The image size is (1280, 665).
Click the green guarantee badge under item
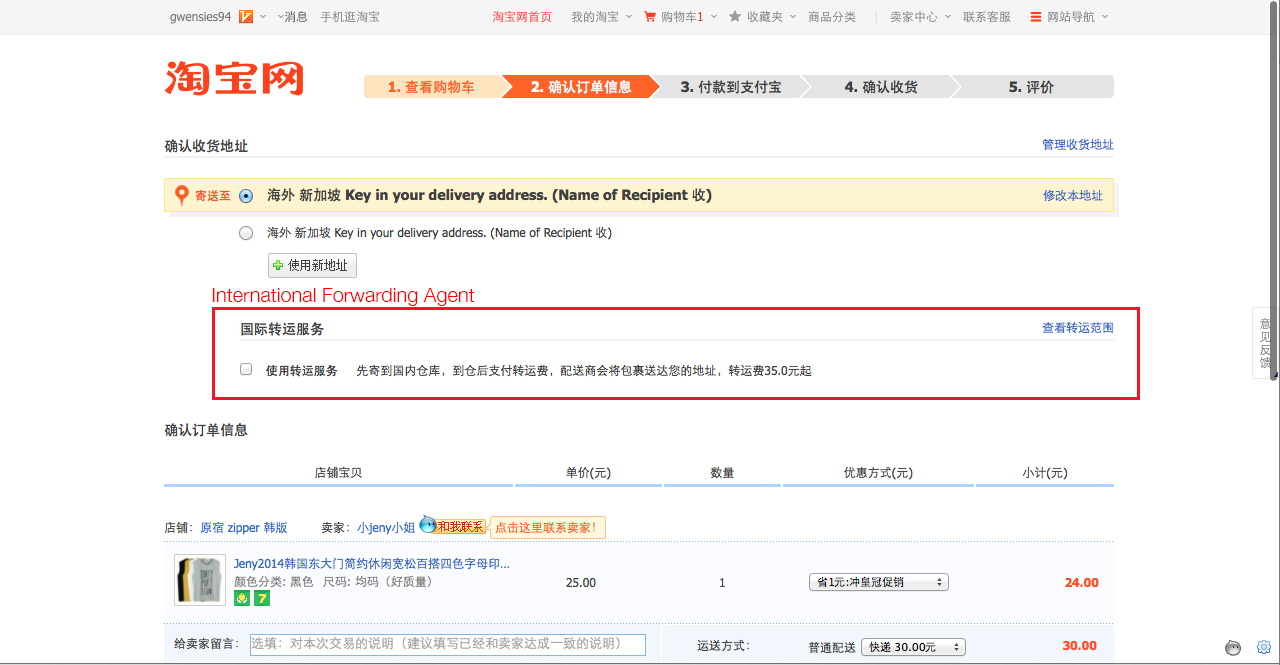242,598
